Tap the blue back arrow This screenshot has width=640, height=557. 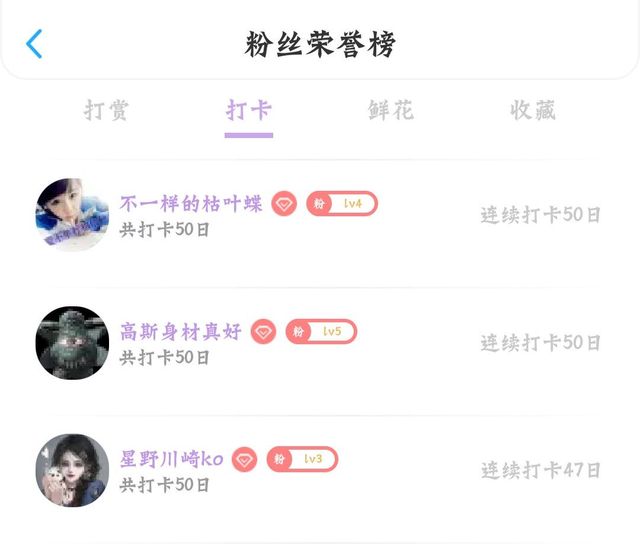34,44
